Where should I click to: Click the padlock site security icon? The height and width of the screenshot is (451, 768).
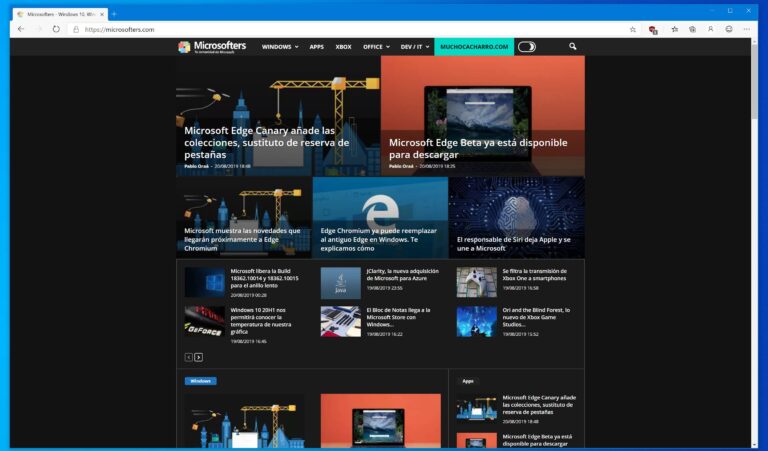tap(76, 29)
